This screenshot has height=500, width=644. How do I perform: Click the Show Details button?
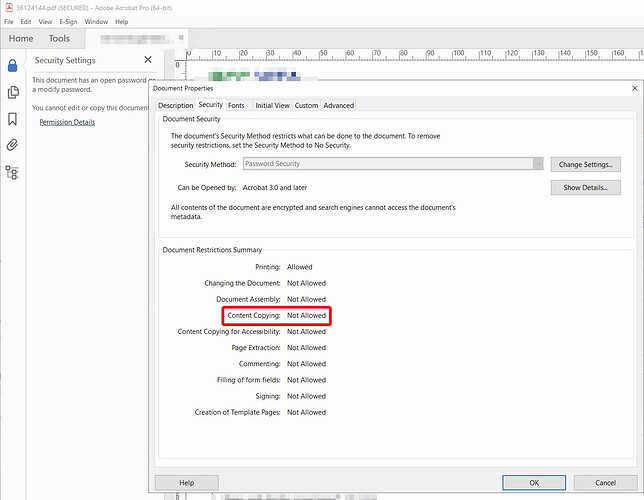pos(585,187)
